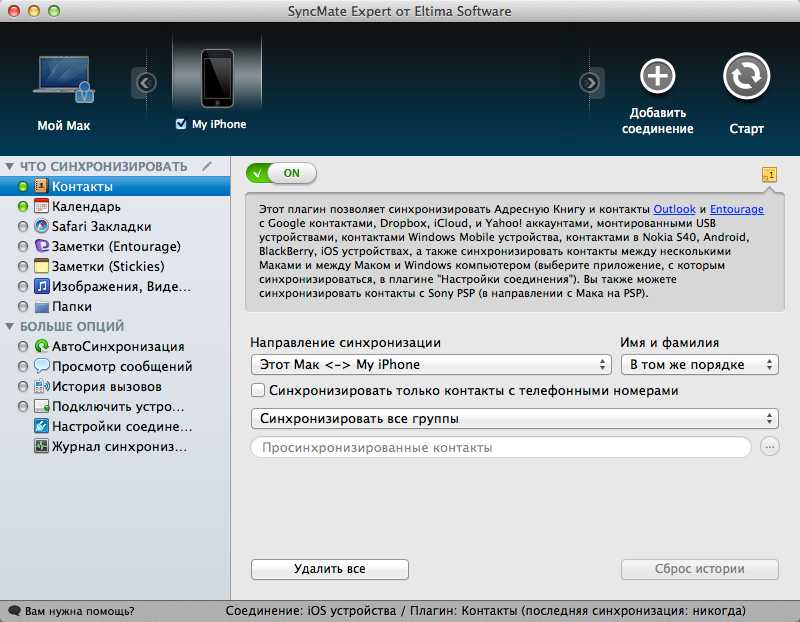Open the Имя и фамилия order dropdown
The image size is (800, 622).
tap(699, 364)
